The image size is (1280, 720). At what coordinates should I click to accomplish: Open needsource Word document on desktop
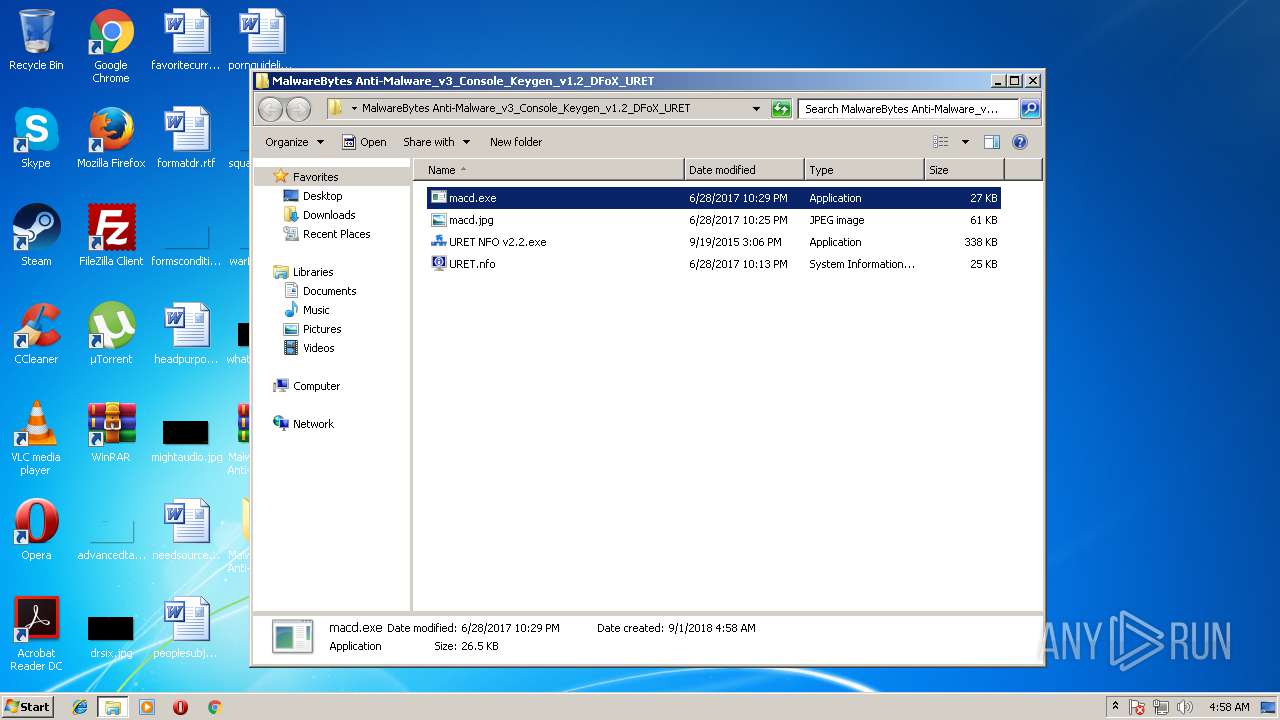point(186,530)
